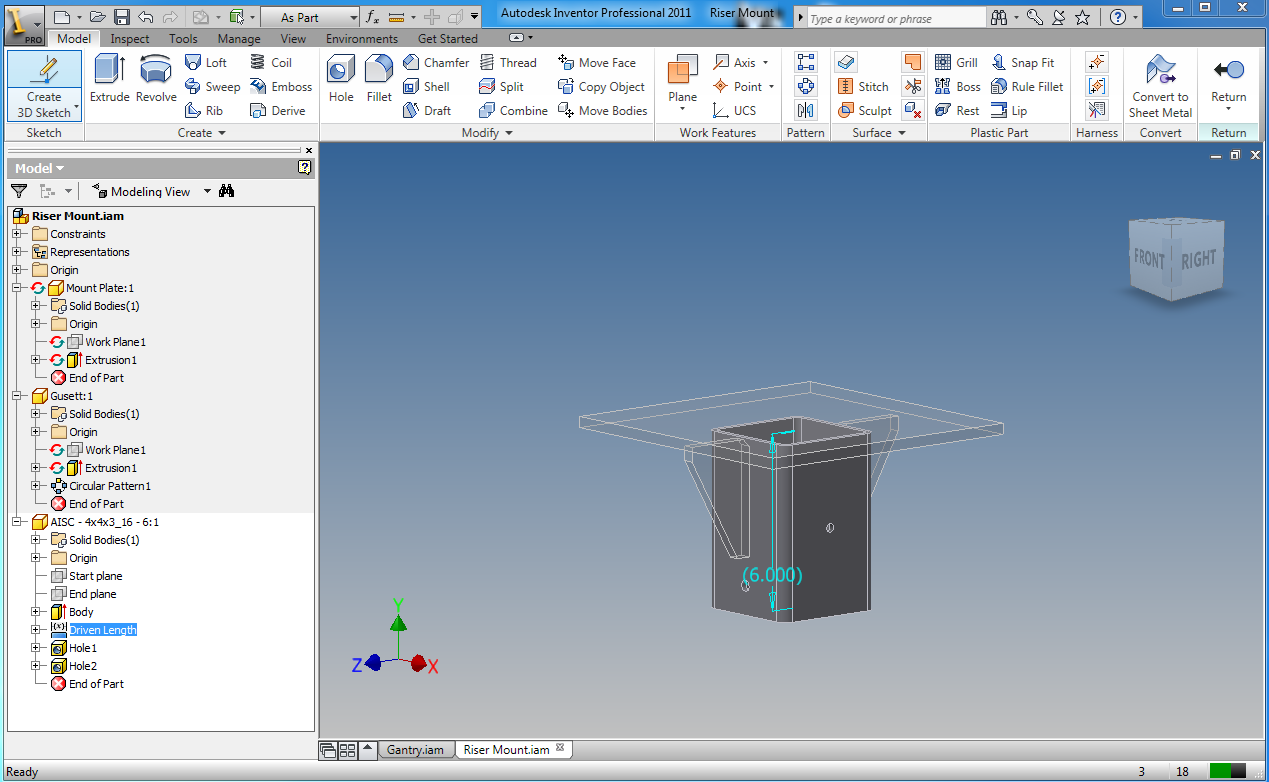The image size is (1269, 782).
Task: Collapse the Mount Plate:1 node
Action: click(x=17, y=288)
